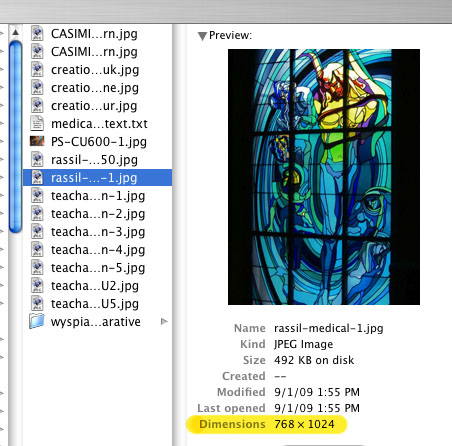Image resolution: width=452 pixels, height=446 pixels.
Task: Select teacha...n-1.jpg file name
Action: (98, 196)
